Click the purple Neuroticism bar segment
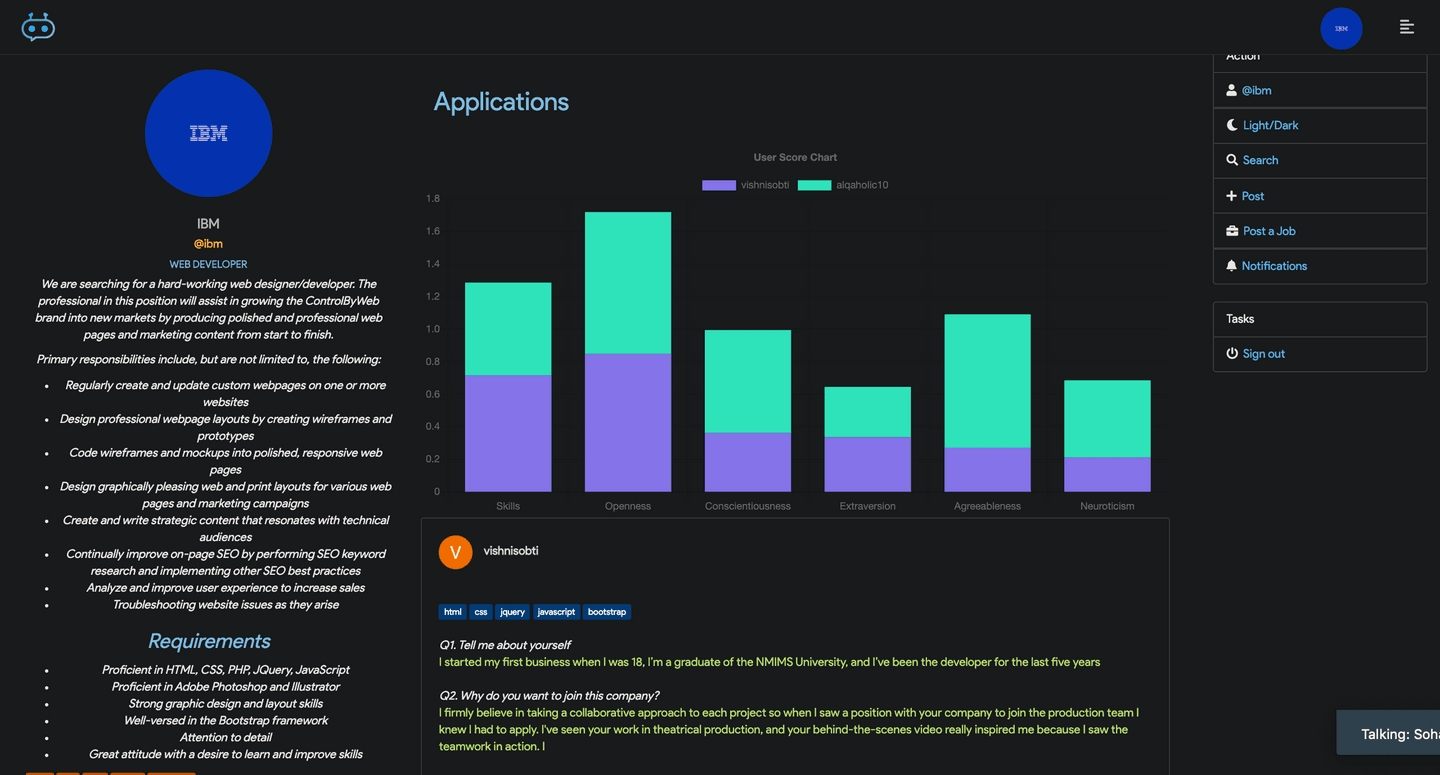This screenshot has width=1440, height=775. (x=1107, y=474)
